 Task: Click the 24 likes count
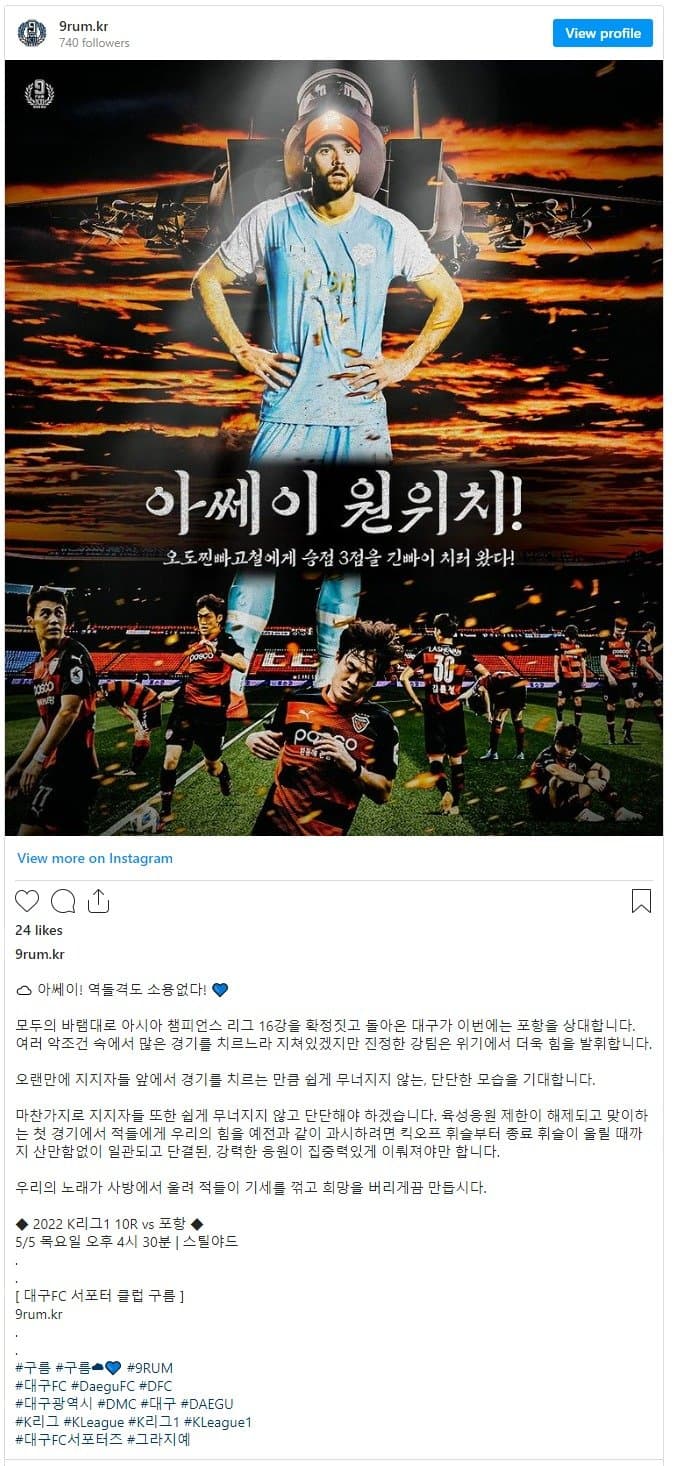[x=39, y=930]
